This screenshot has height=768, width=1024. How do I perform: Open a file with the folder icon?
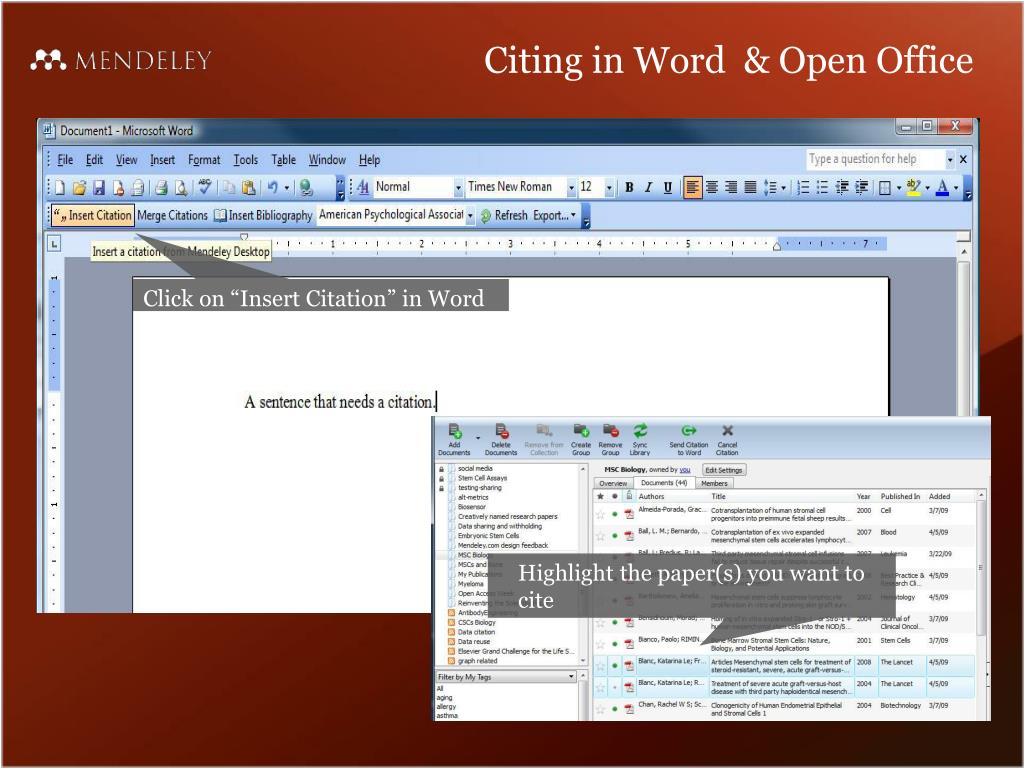79,188
